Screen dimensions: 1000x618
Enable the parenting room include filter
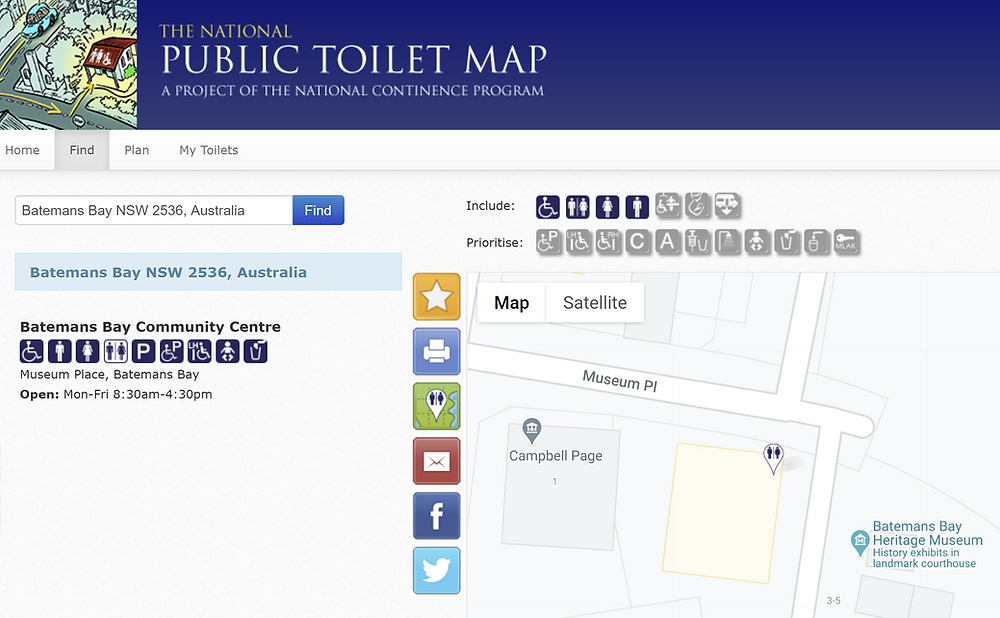(698, 205)
